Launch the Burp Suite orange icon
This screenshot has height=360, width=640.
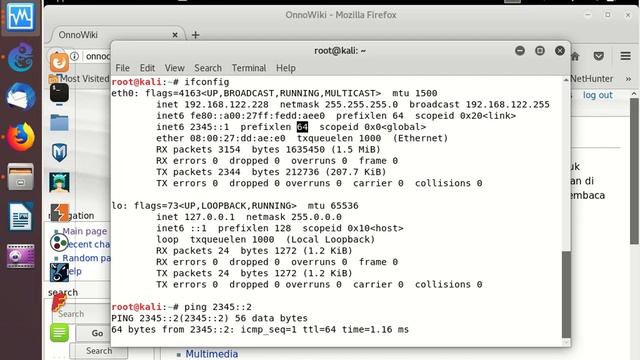(60, 213)
